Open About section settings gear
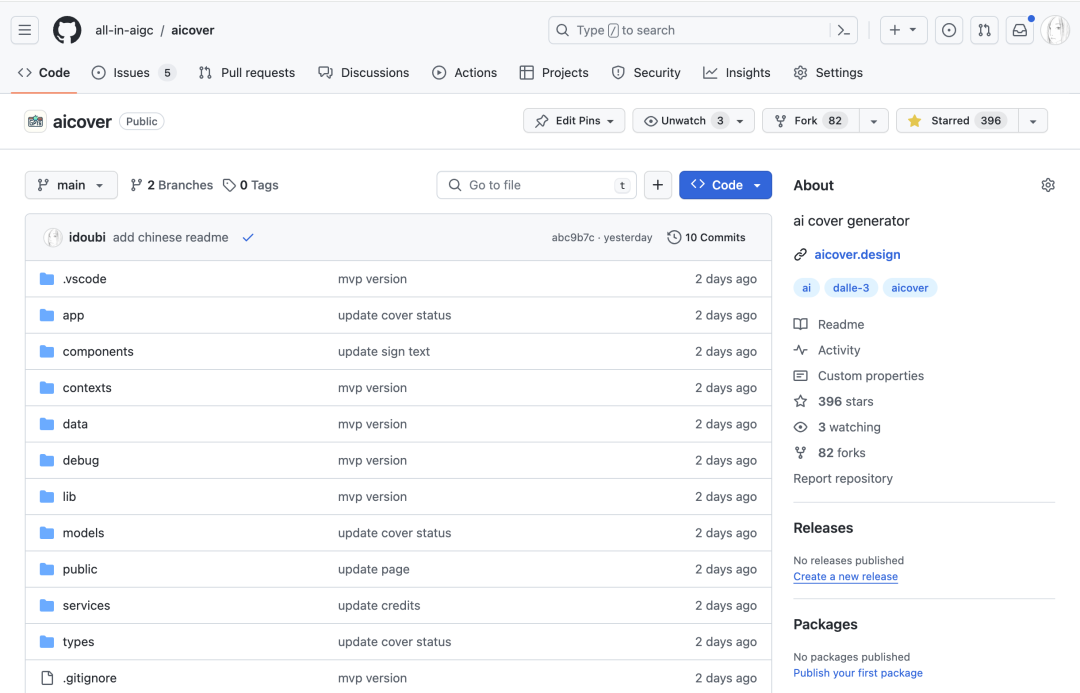This screenshot has height=693, width=1080. coord(1048,185)
